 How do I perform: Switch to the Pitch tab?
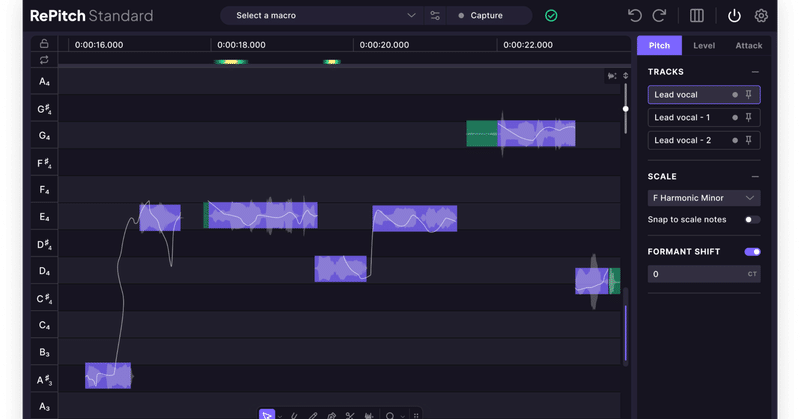659,45
